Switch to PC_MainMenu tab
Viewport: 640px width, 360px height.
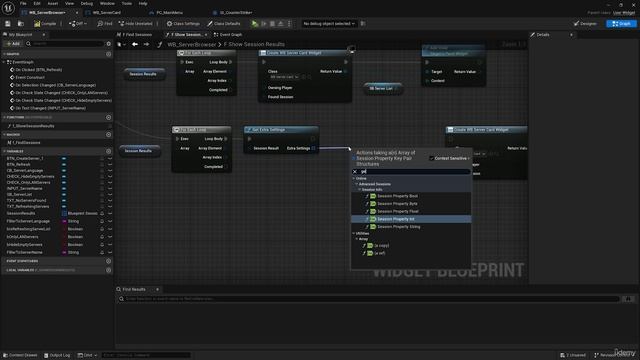click(169, 13)
